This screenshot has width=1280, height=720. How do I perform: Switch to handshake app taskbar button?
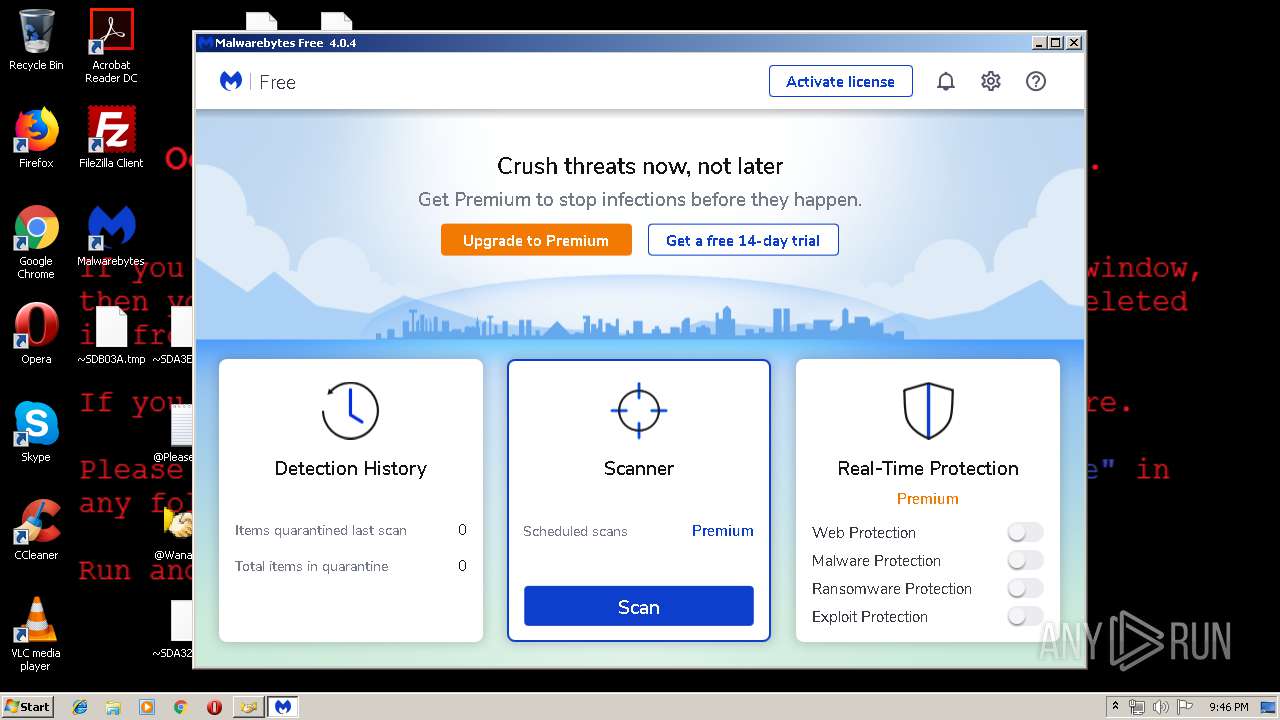(248, 707)
